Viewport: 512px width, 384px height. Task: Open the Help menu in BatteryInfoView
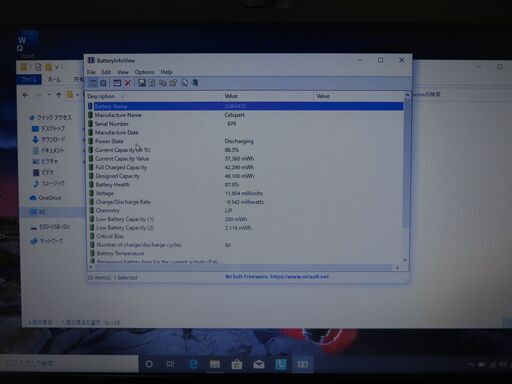point(166,72)
